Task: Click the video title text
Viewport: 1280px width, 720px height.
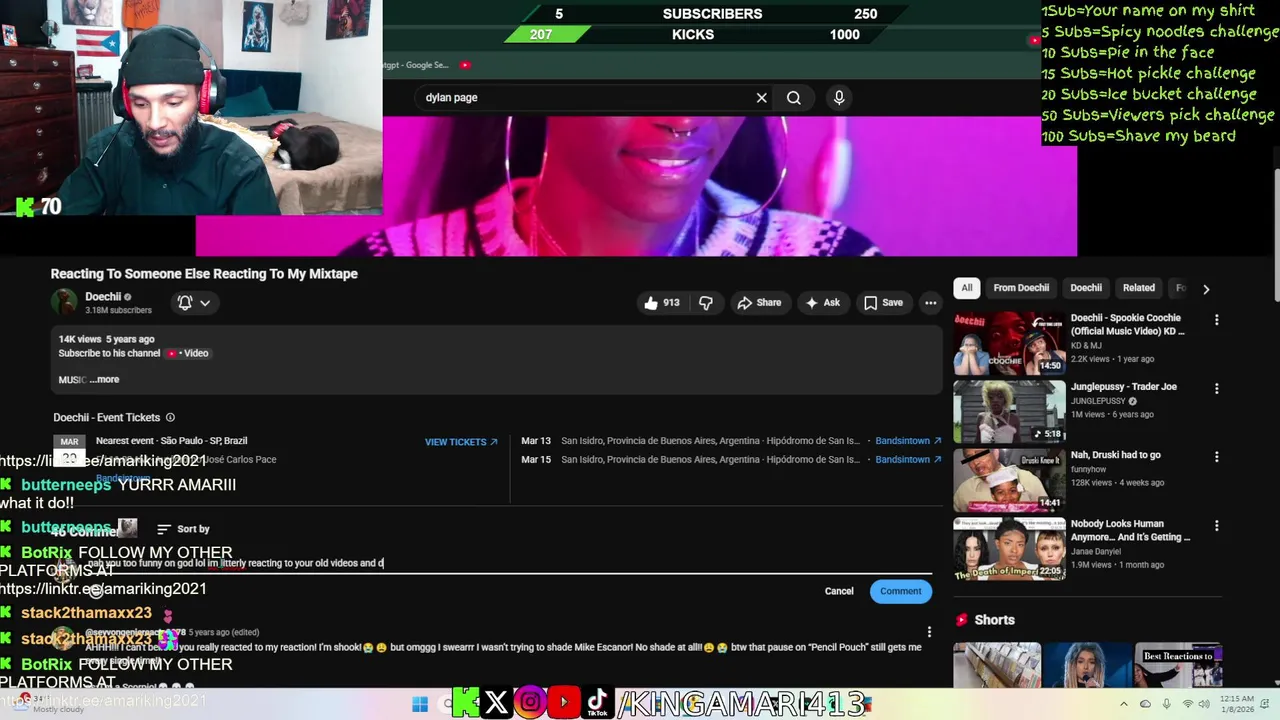Action: tap(204, 274)
